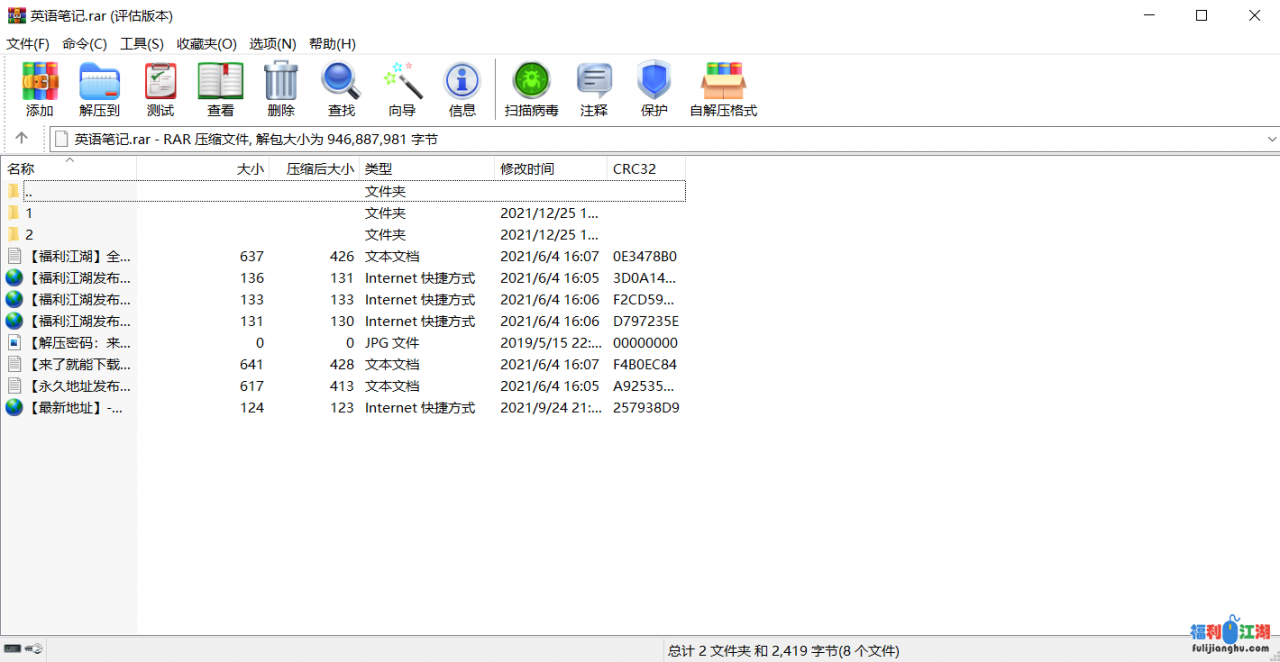Launch the 向导 (Wizard) tool

point(402,89)
